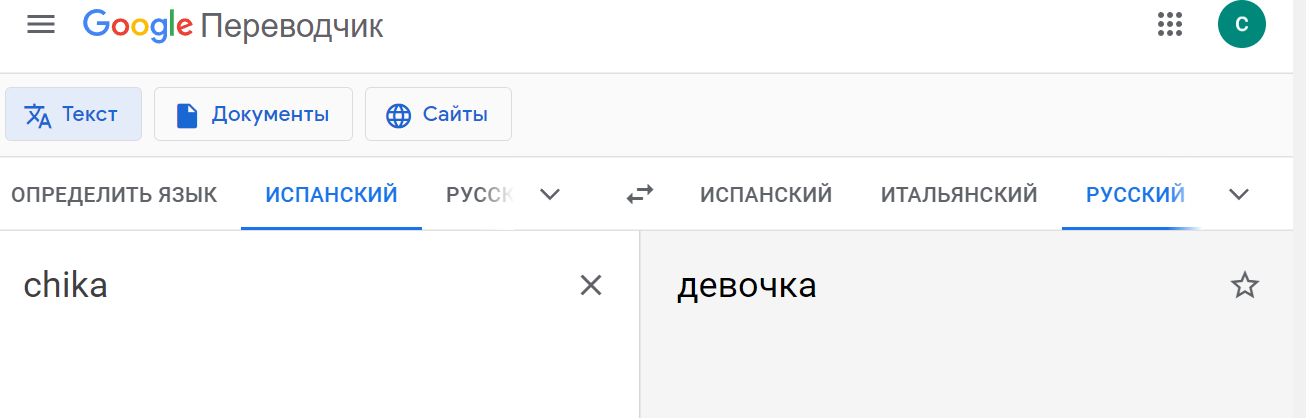Expand the source language list
1306x418 pixels.
549,195
